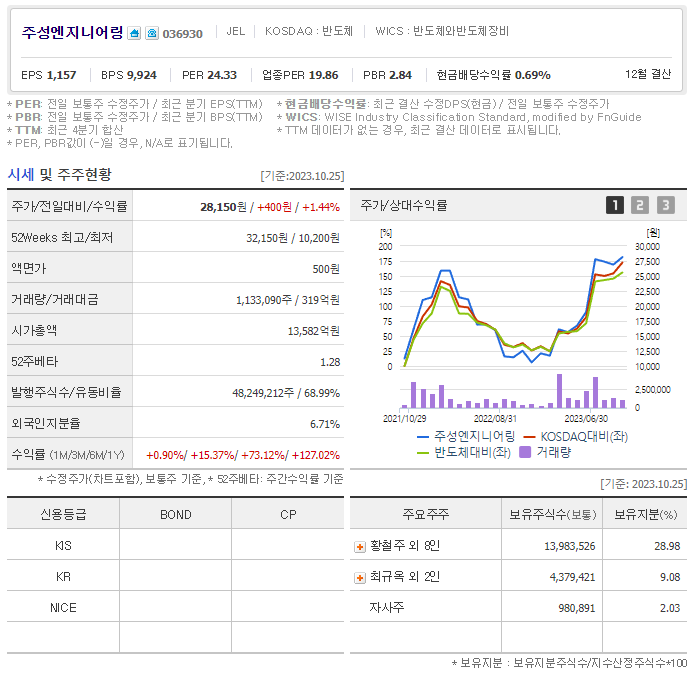The height and width of the screenshot is (674, 695).
Task: Click the 신용등급 column header
Action: coord(63,514)
